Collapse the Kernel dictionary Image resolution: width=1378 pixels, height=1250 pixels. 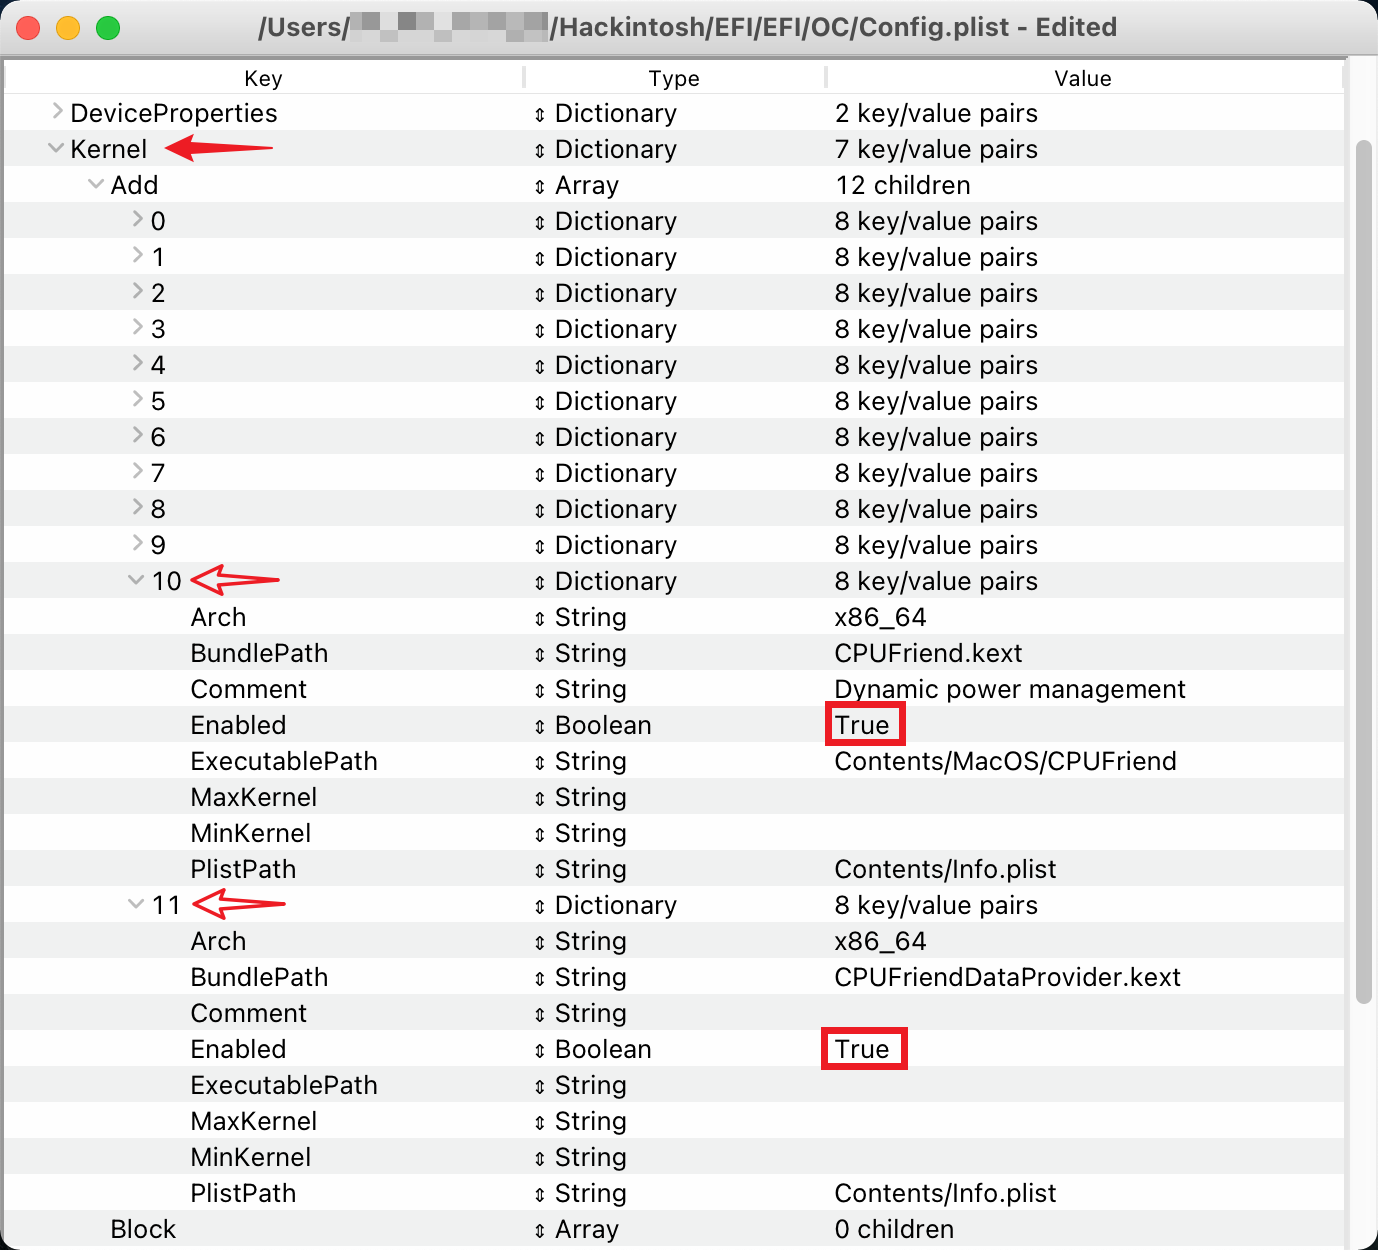coord(55,148)
